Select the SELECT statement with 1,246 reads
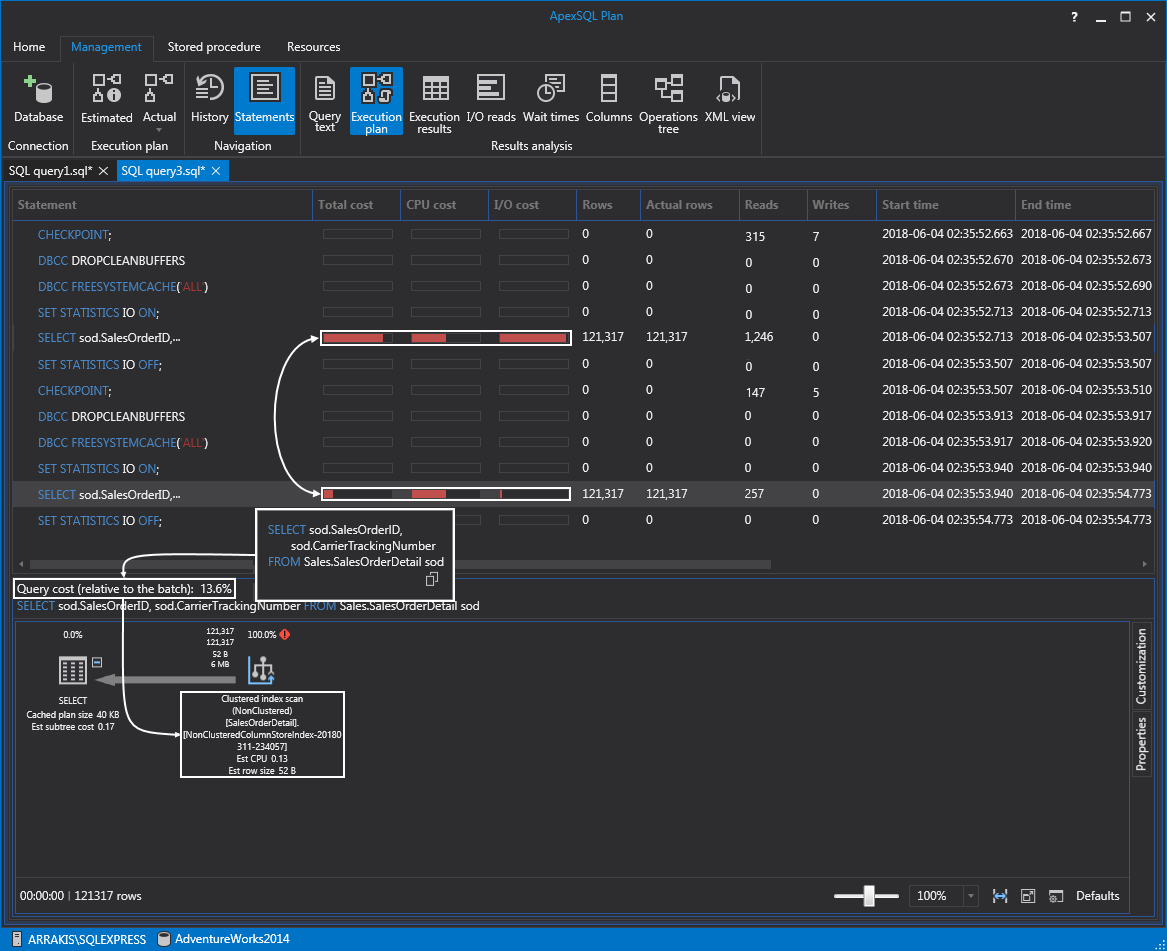This screenshot has height=951, width=1167. (584, 338)
